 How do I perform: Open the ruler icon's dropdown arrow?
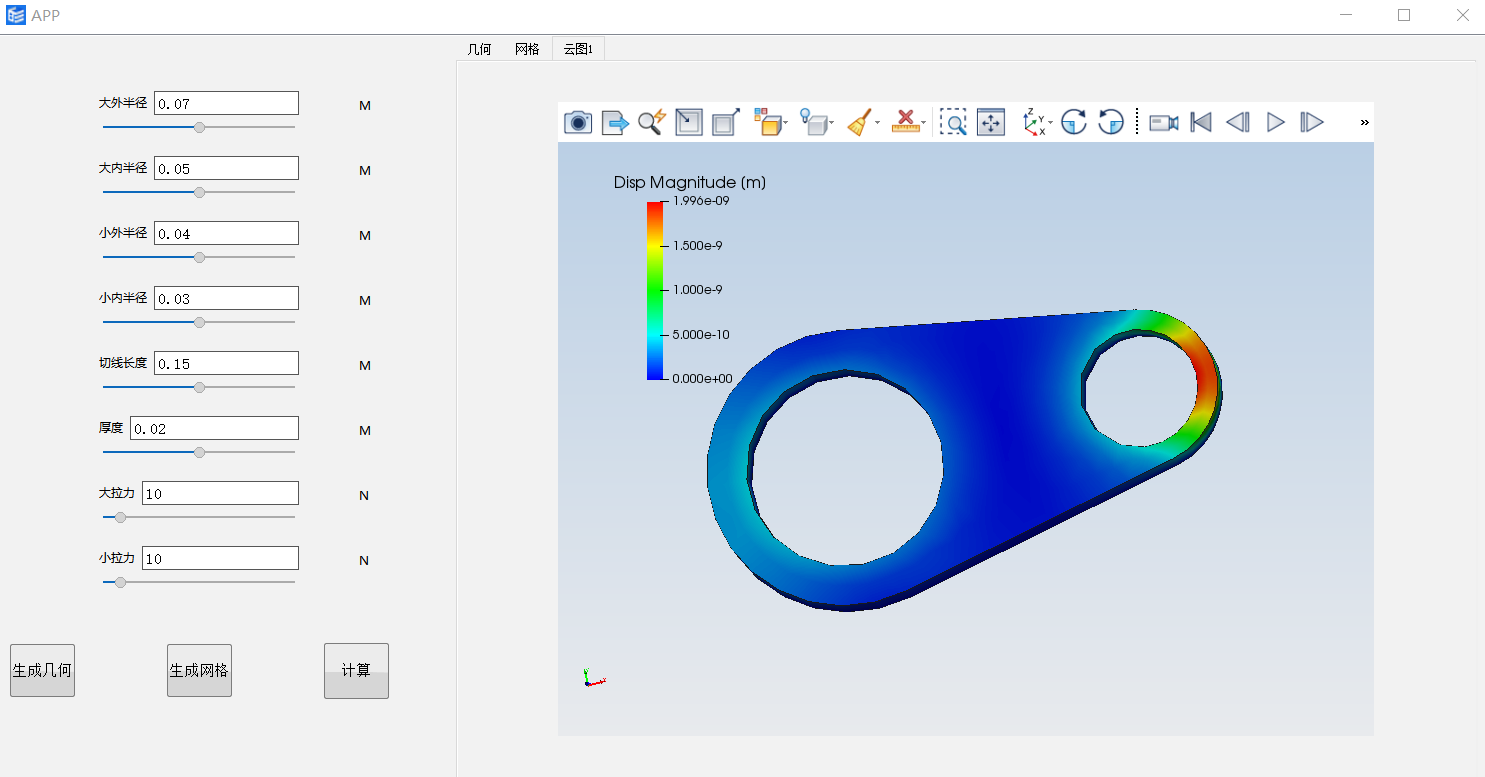pos(923,123)
